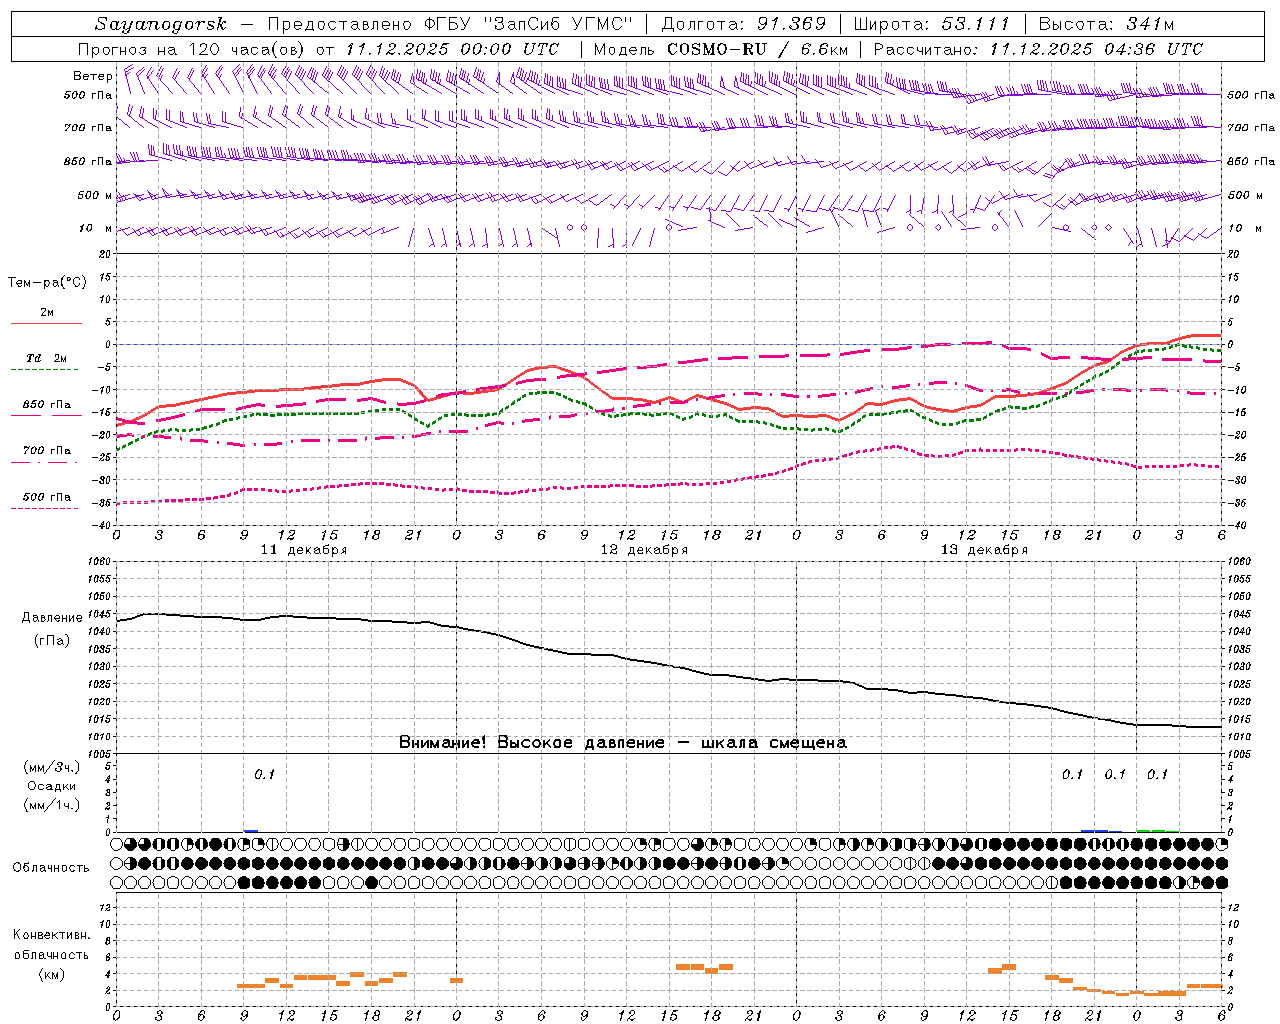Click '1060' on the left pressure axis
1280x1024 pixels.
click(x=100, y=562)
